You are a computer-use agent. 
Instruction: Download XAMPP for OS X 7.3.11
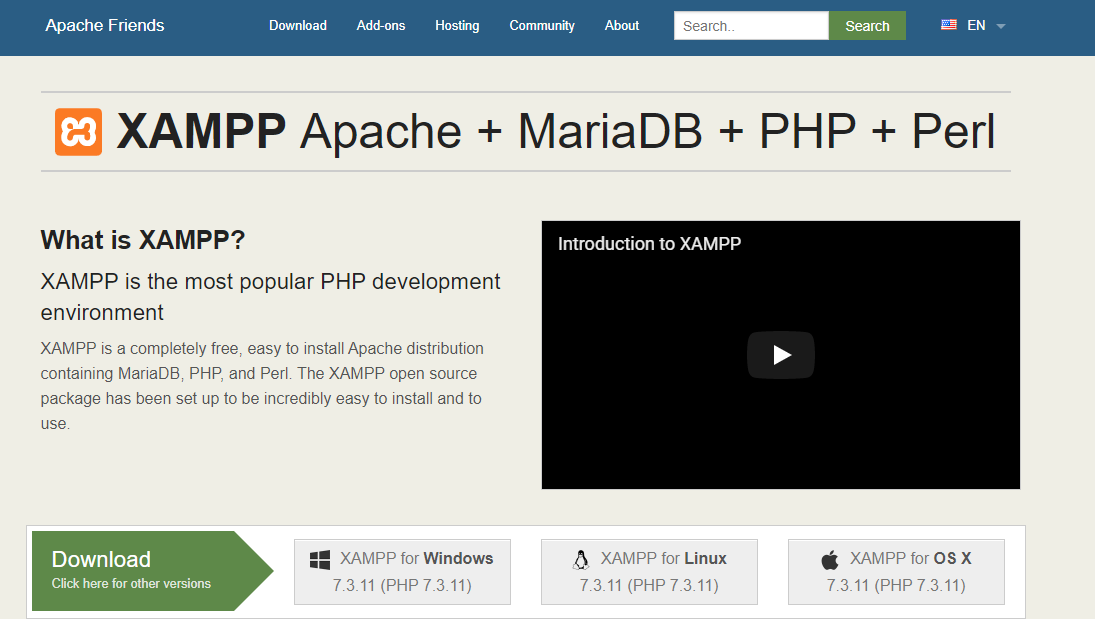coord(896,571)
